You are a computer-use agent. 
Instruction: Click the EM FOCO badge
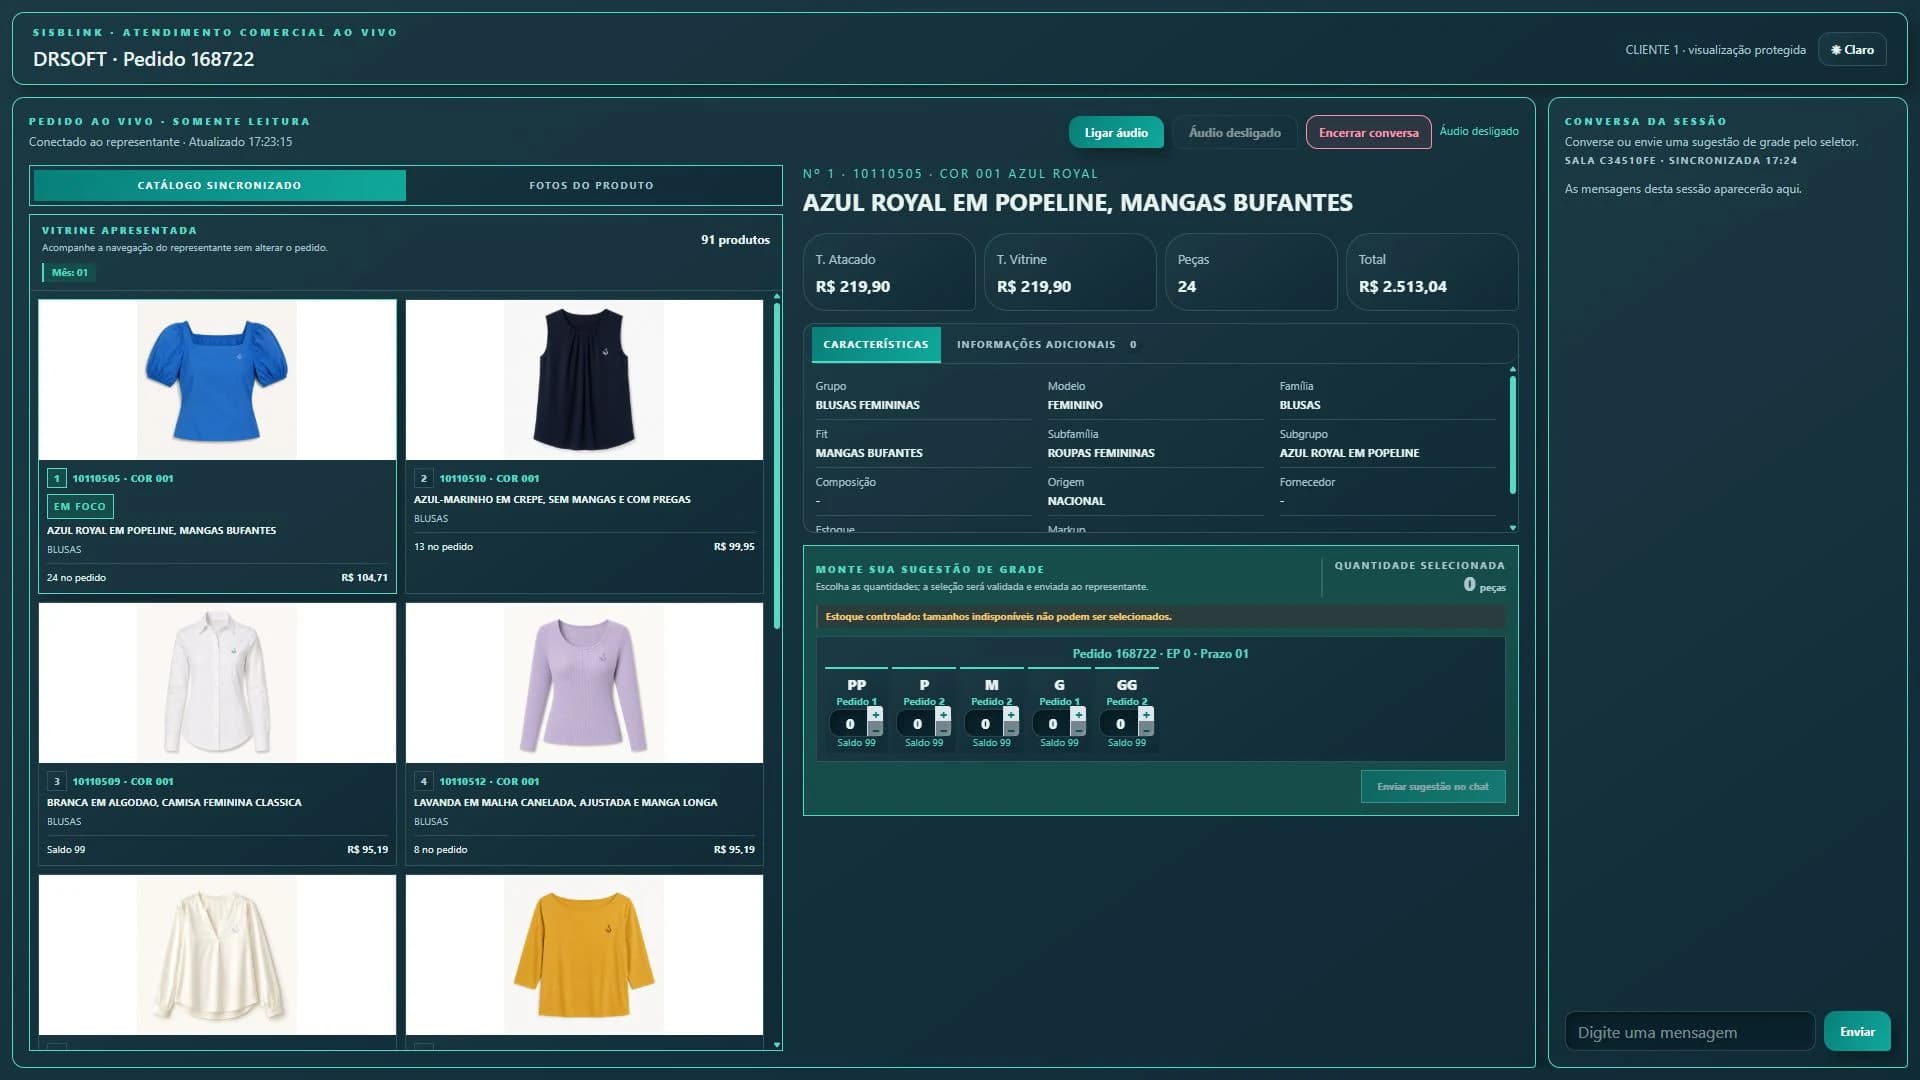click(80, 507)
